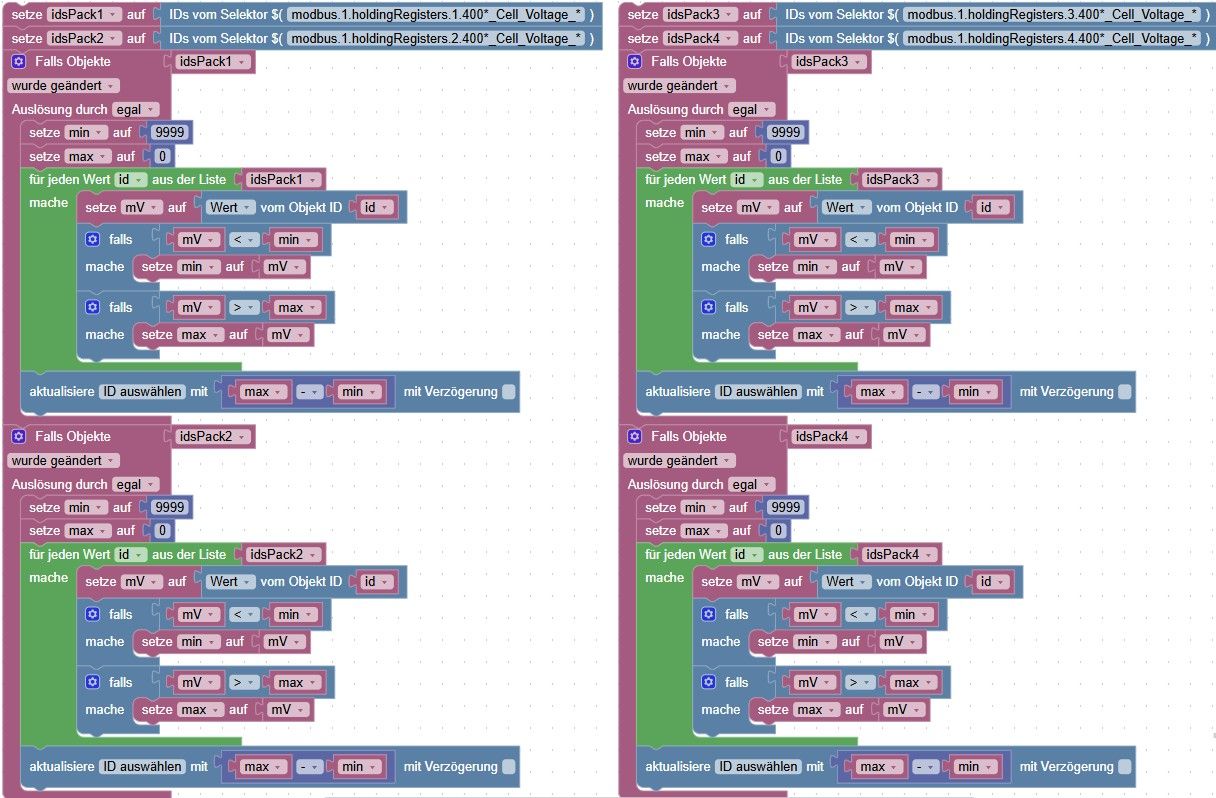Edit selector text 'modbus.1.holdingRegisters.4.400*_Cell_Voltage_*'
The width and height of the screenshot is (1216, 798).
(1050, 38)
